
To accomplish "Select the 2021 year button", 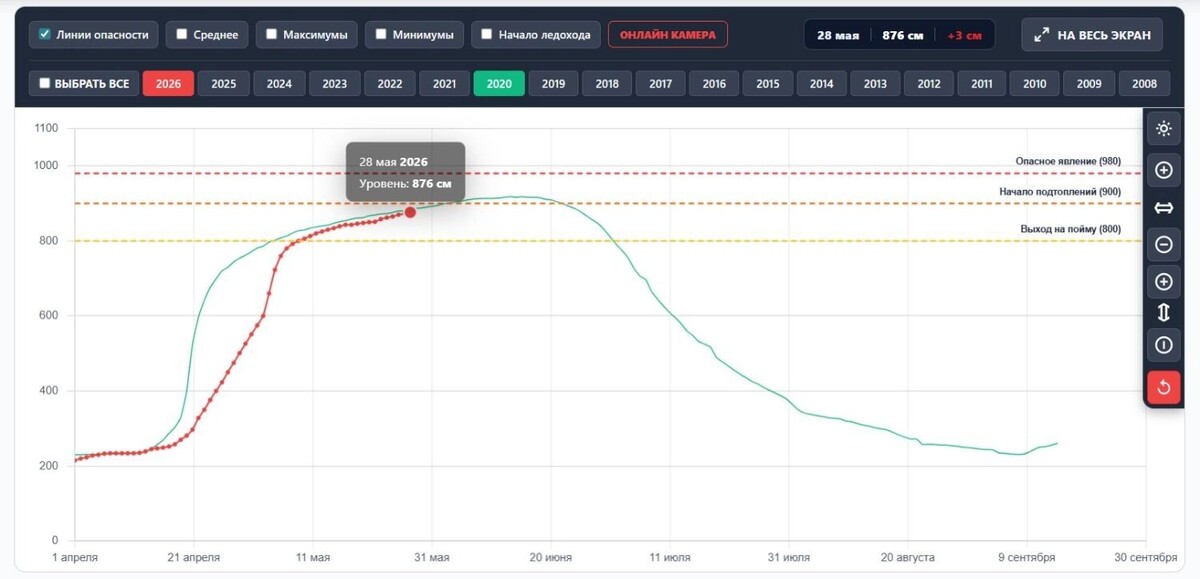I will (x=445, y=84).
